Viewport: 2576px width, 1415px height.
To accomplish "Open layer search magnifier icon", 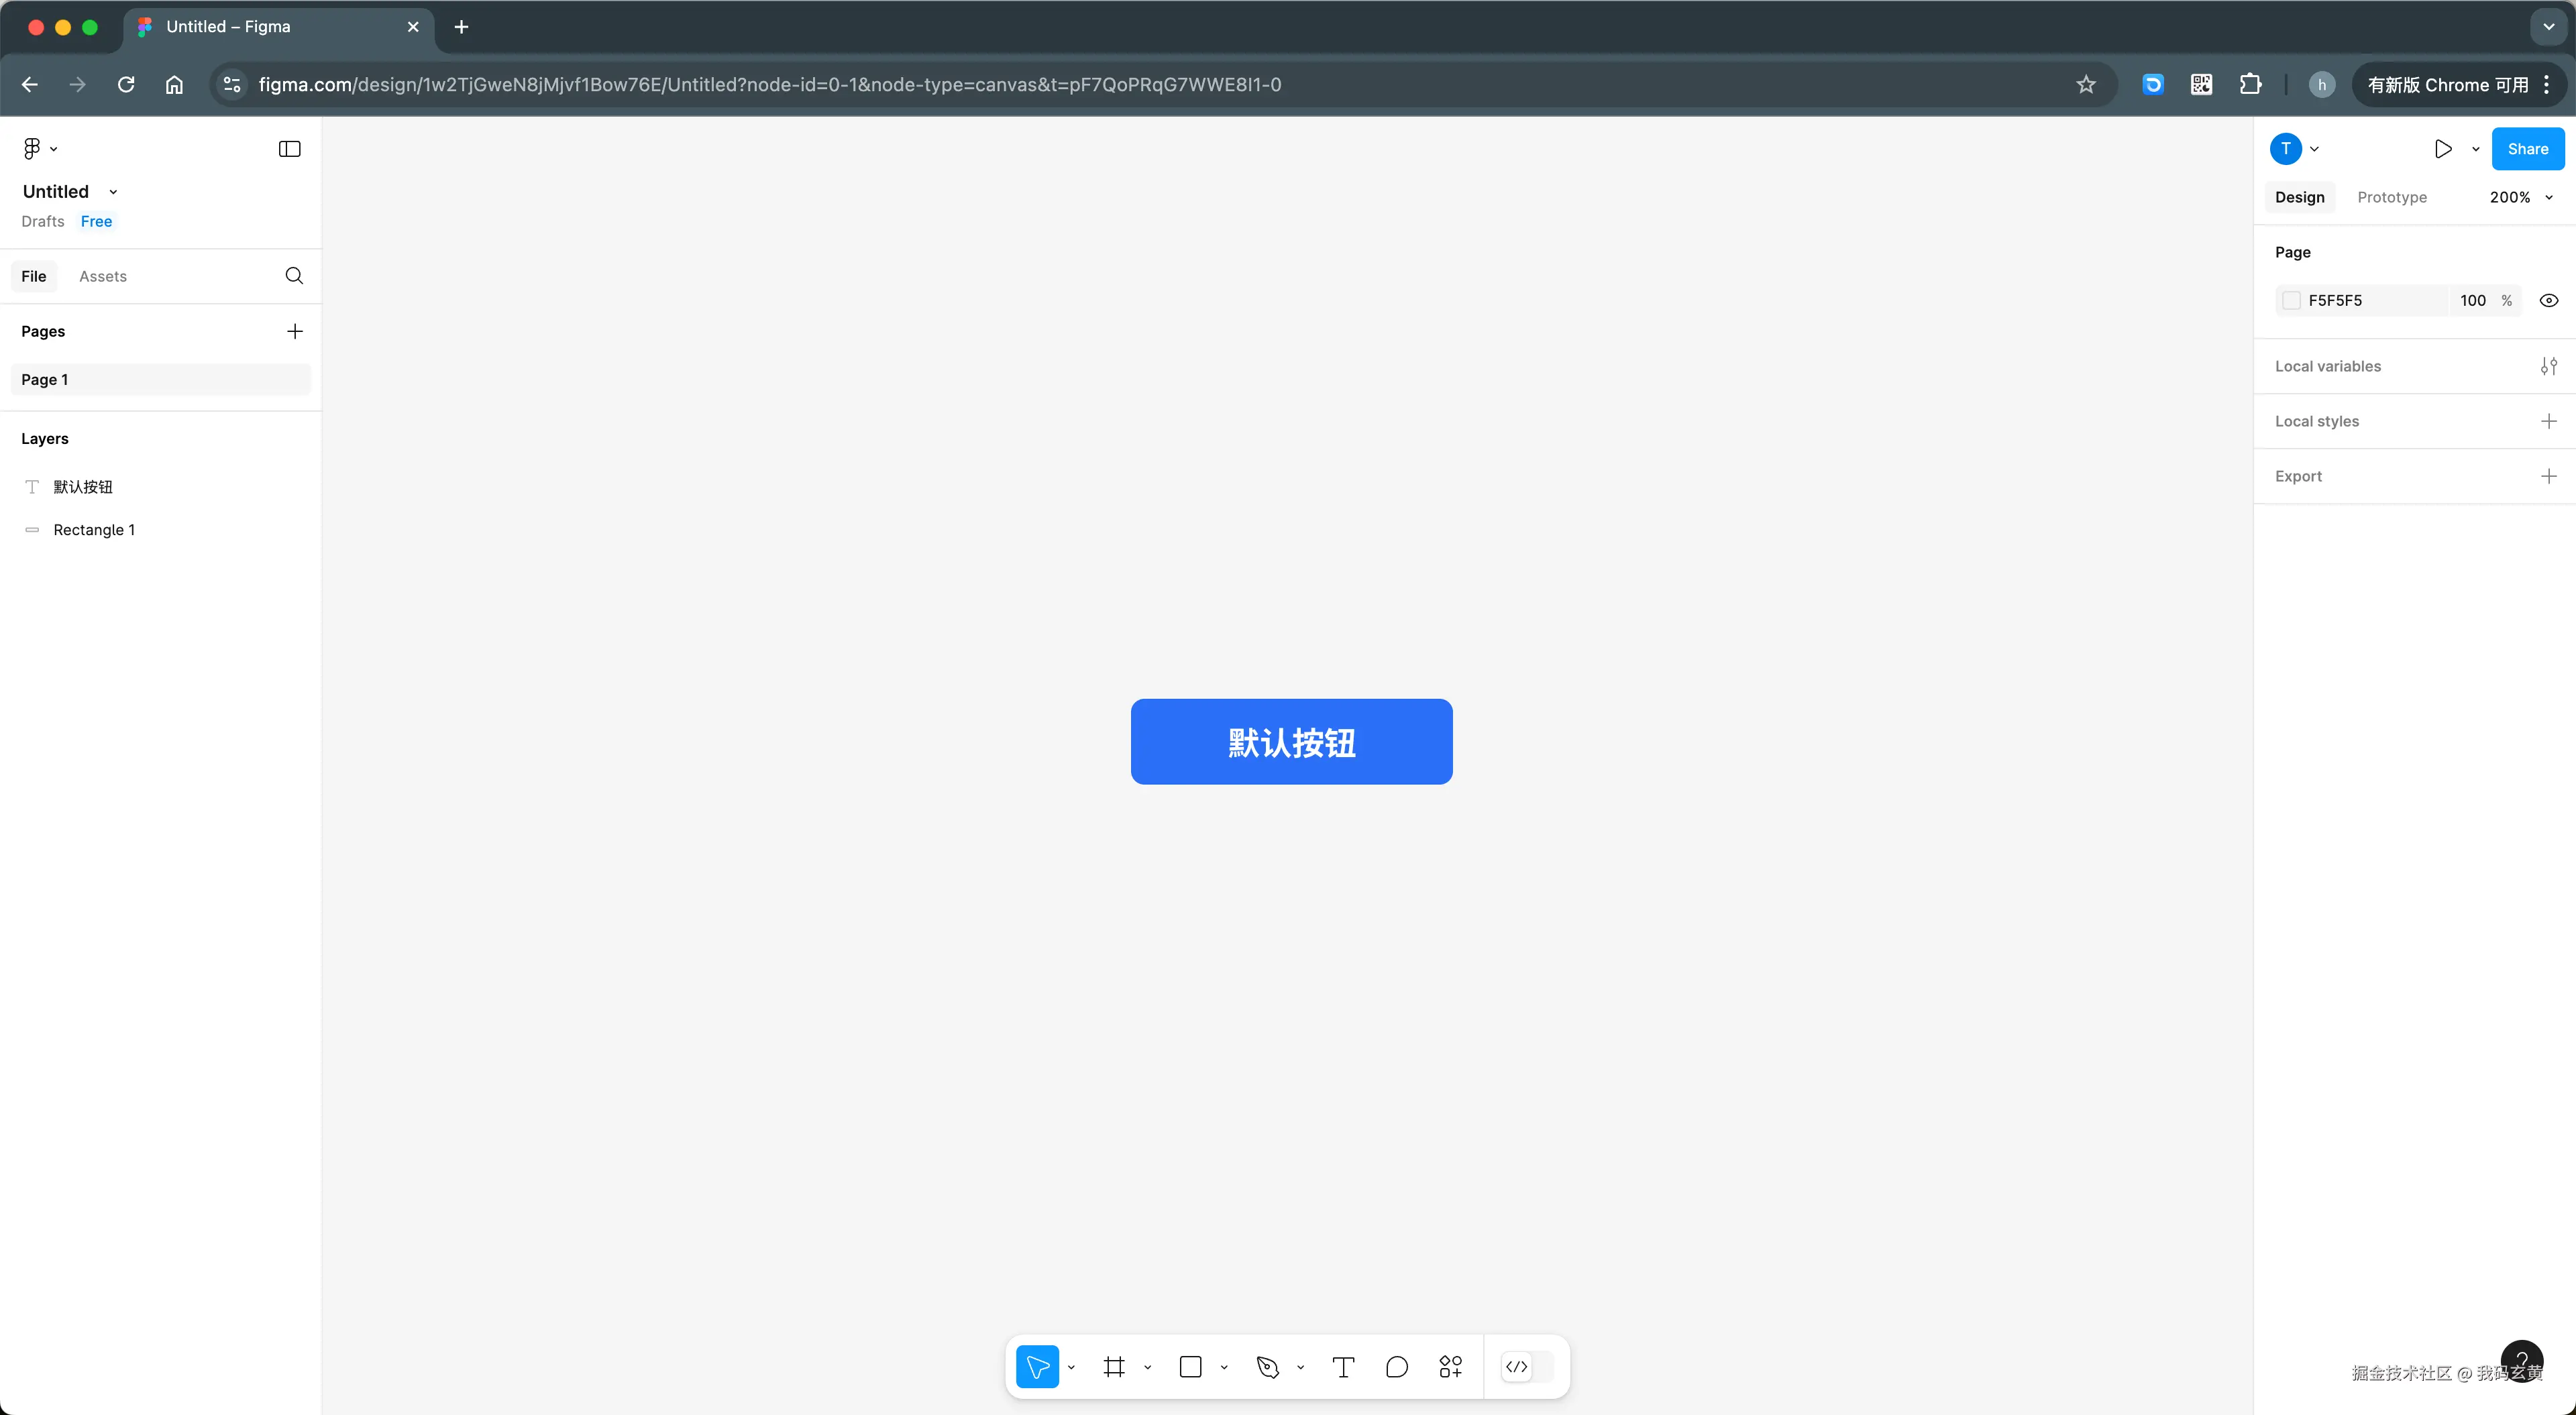I will click(x=294, y=276).
